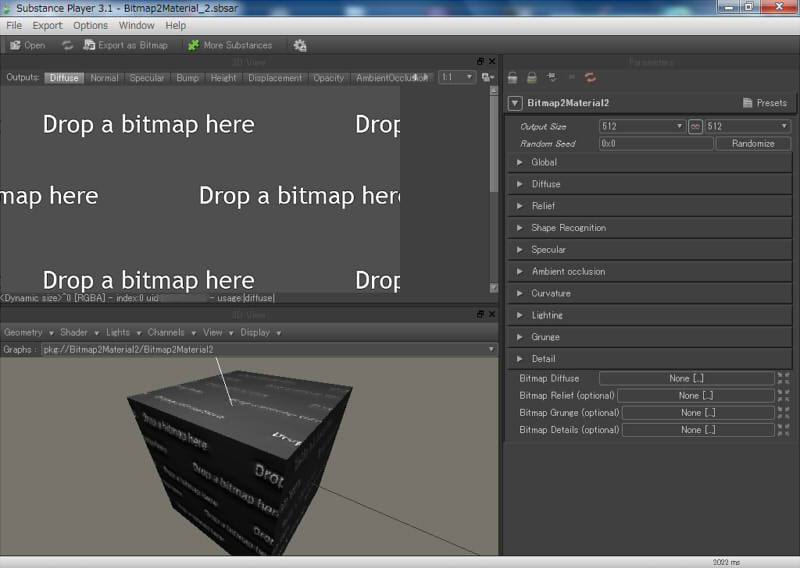The width and height of the screenshot is (800, 568).
Task: Click the 2D view options icon beside zoom
Action: [x=487, y=78]
